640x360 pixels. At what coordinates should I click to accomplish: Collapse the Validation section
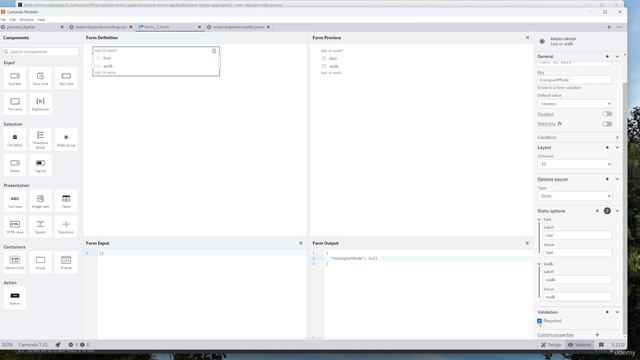point(617,312)
